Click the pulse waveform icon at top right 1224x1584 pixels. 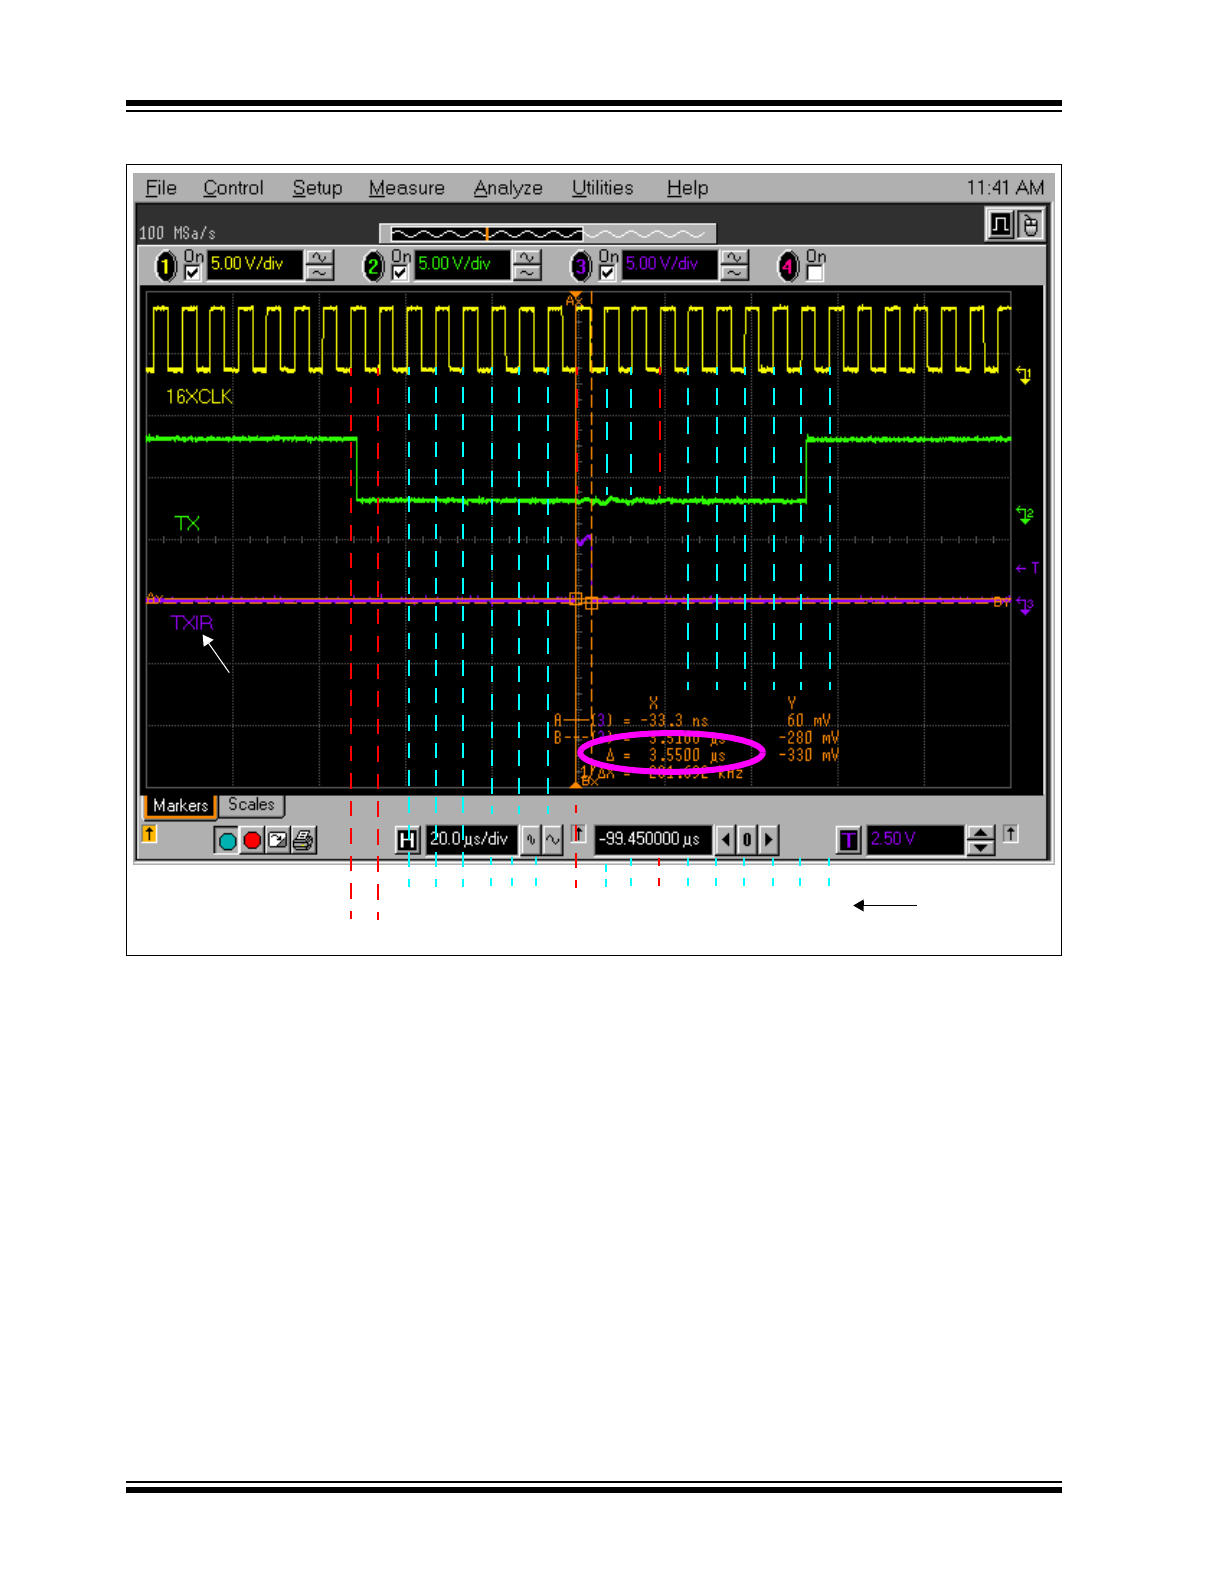pyautogui.click(x=1000, y=225)
